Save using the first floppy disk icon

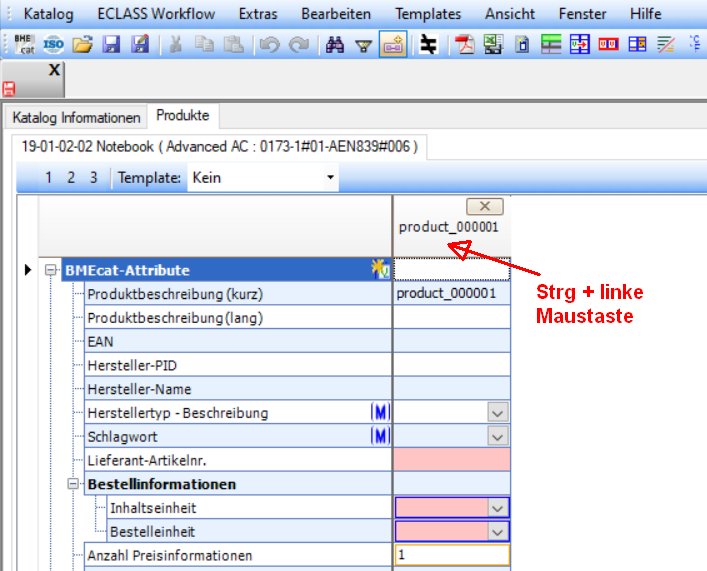[x=111, y=44]
